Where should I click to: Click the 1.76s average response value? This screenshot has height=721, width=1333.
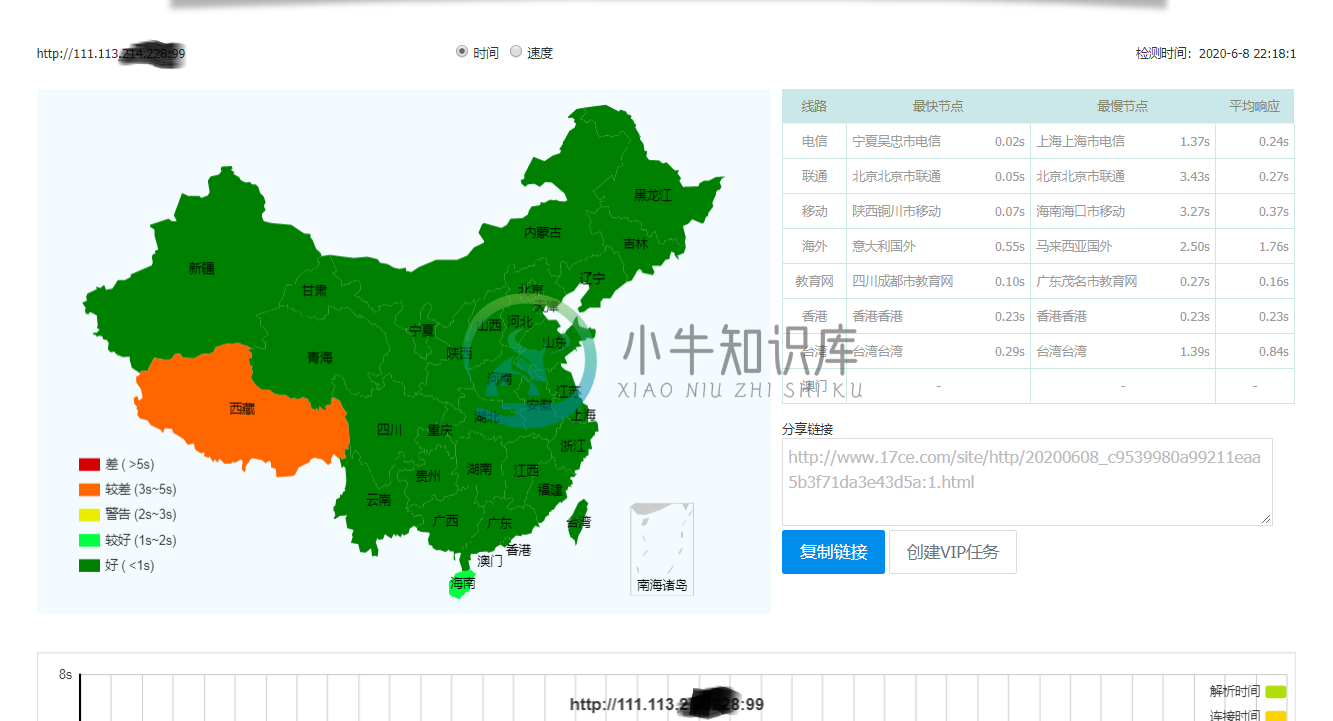click(1274, 246)
